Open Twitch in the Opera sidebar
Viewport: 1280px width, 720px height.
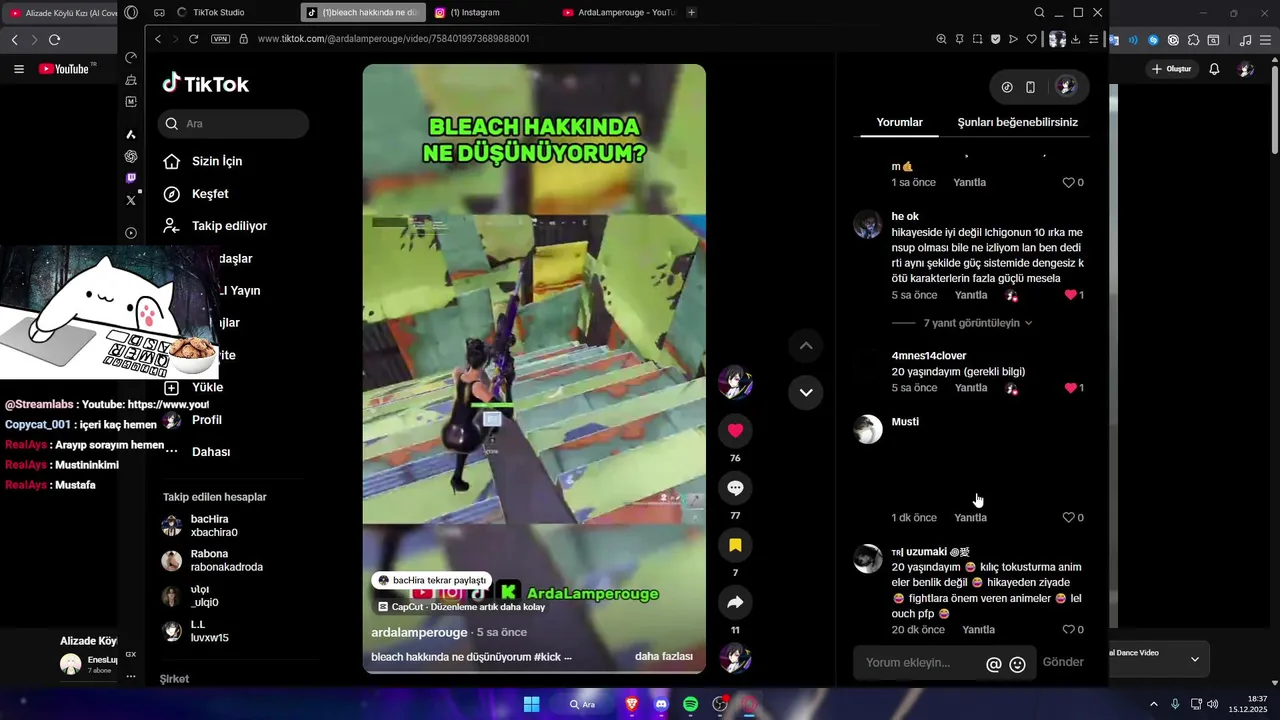pyautogui.click(x=131, y=178)
